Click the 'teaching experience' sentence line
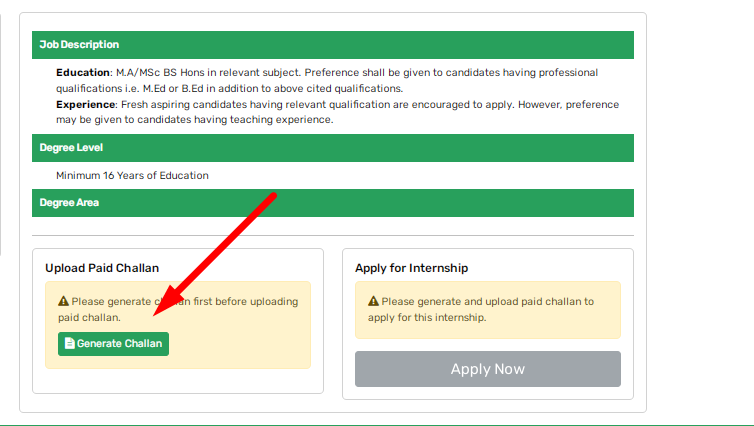 click(x=194, y=120)
